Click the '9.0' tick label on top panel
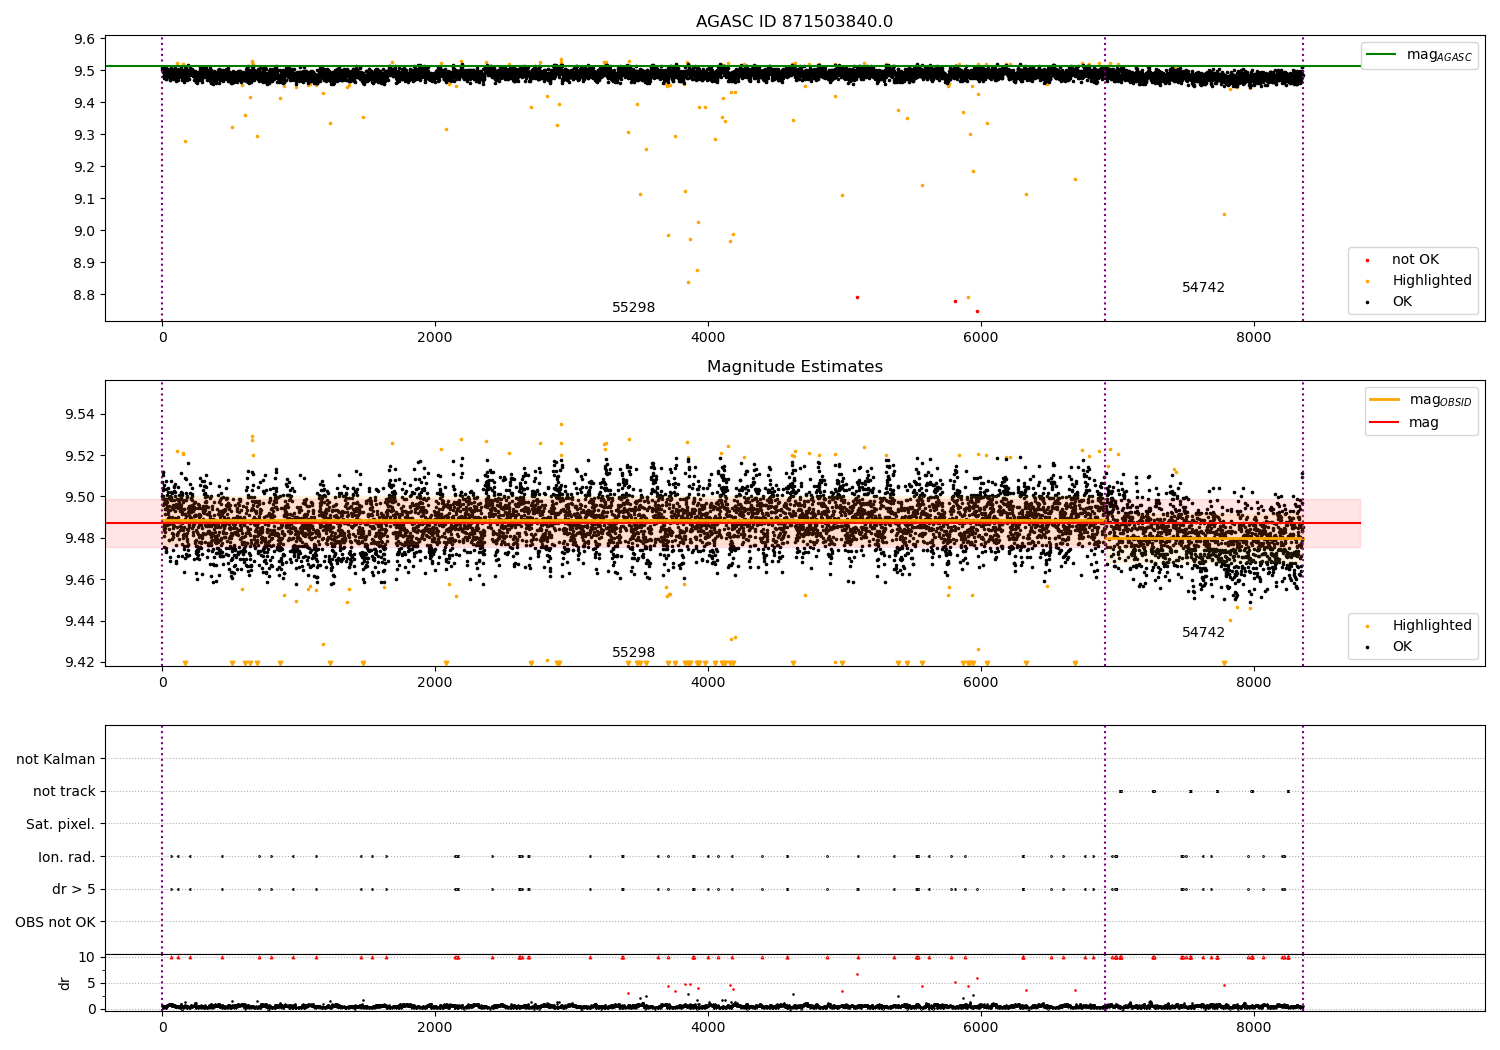This screenshot has height=1050, width=1500. pyautogui.click(x=85, y=232)
